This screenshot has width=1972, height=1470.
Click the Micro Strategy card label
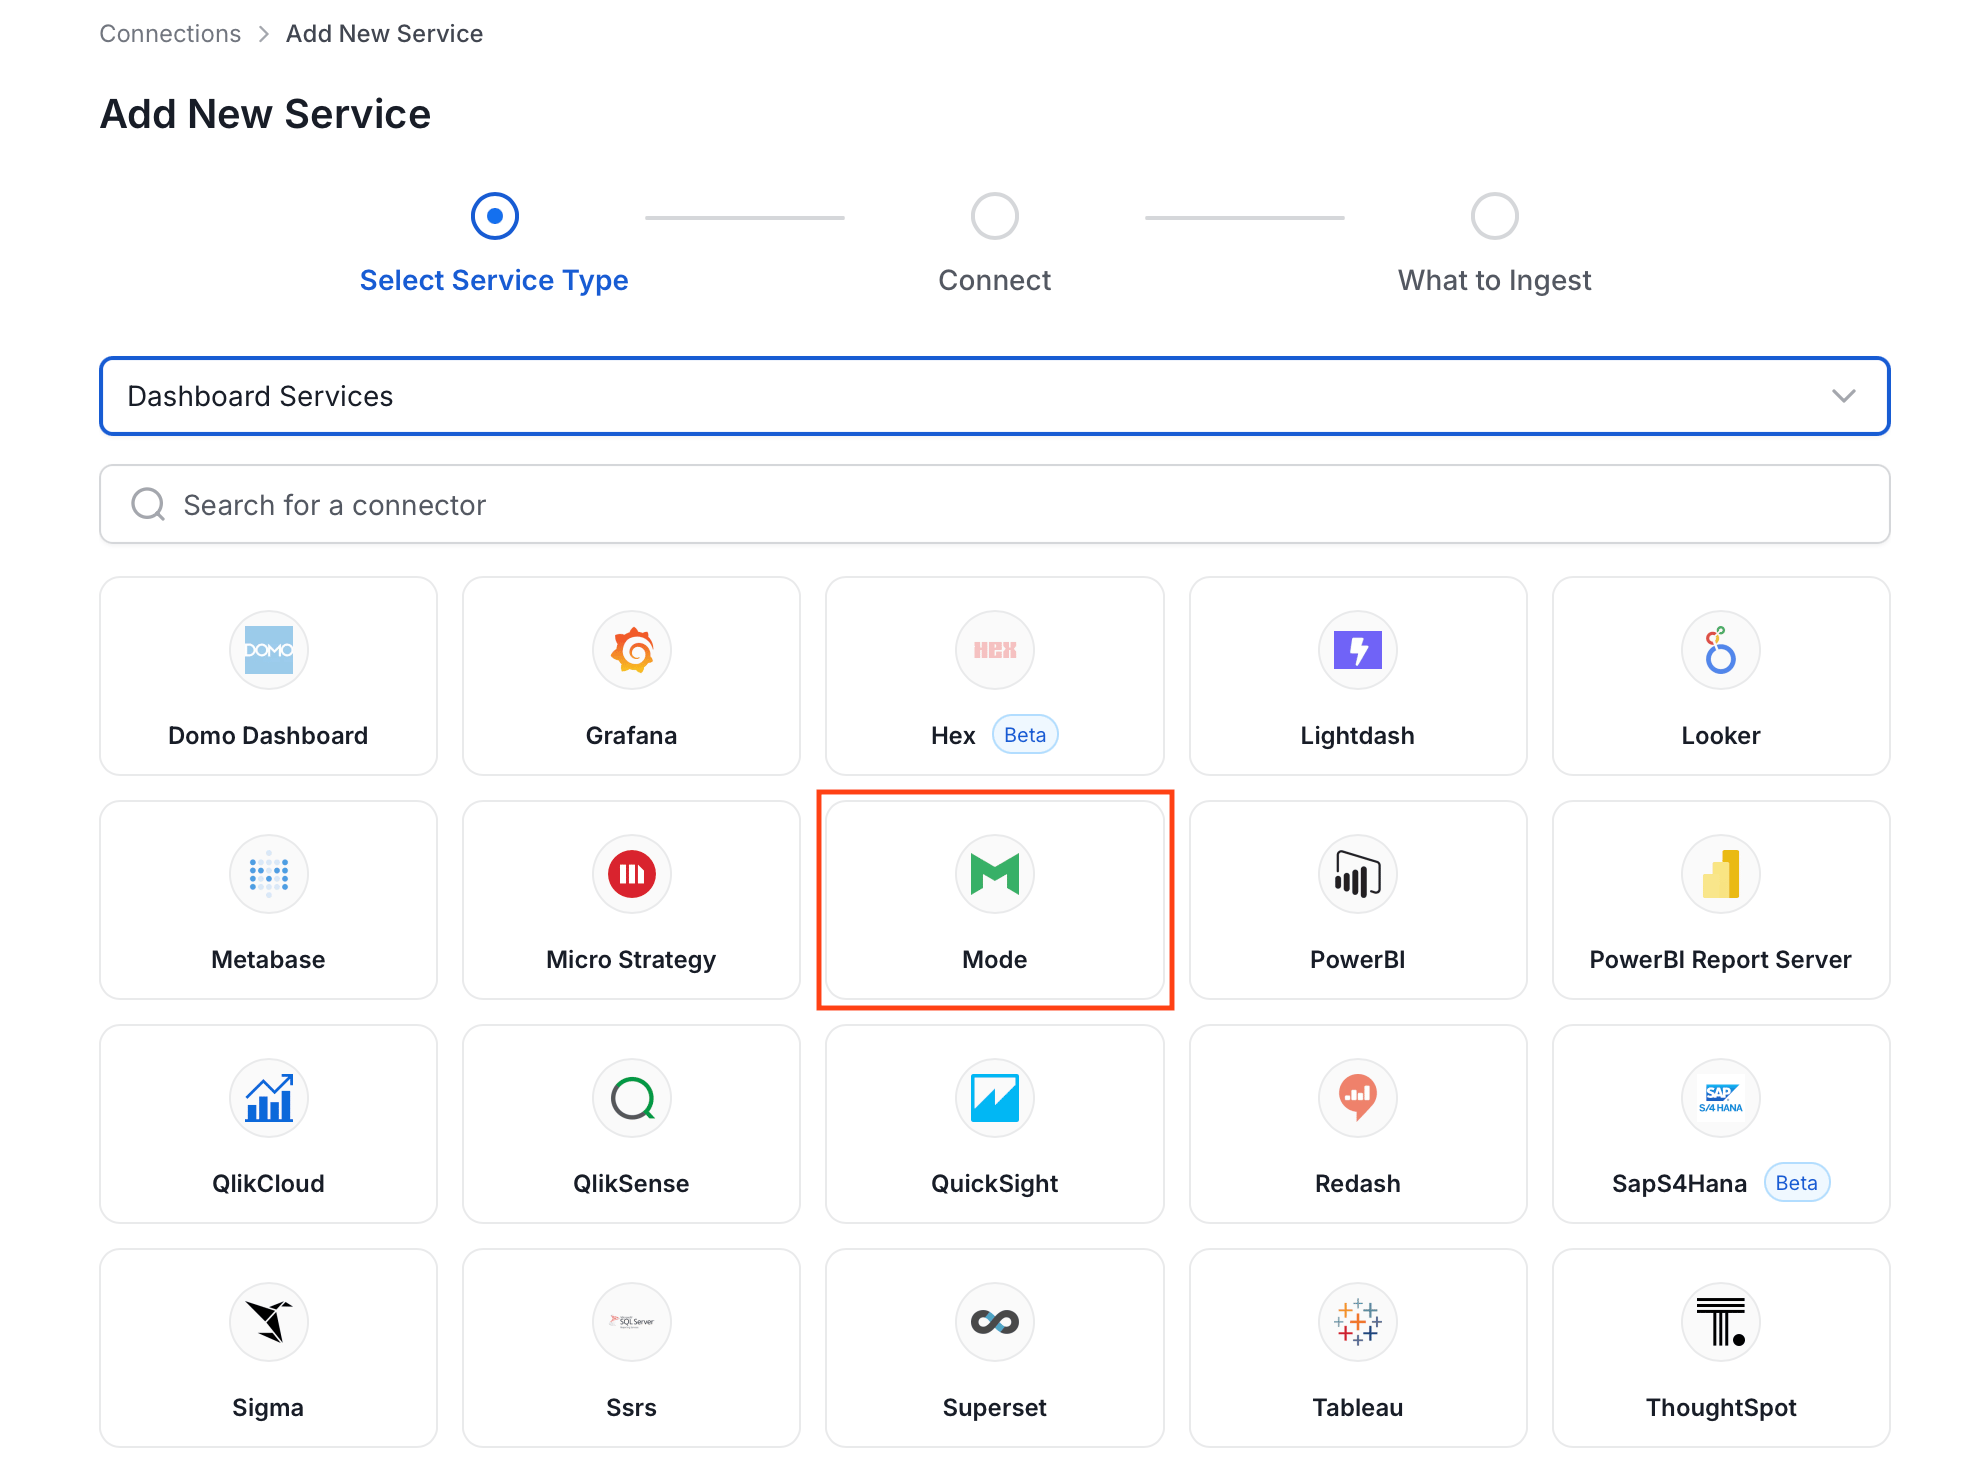[631, 959]
